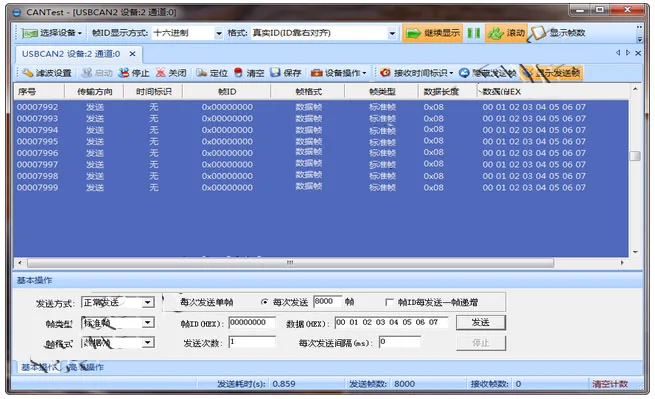The width and height of the screenshot is (655, 399).
Task: Open the 选择设备 device selector icon
Action: click(29, 33)
